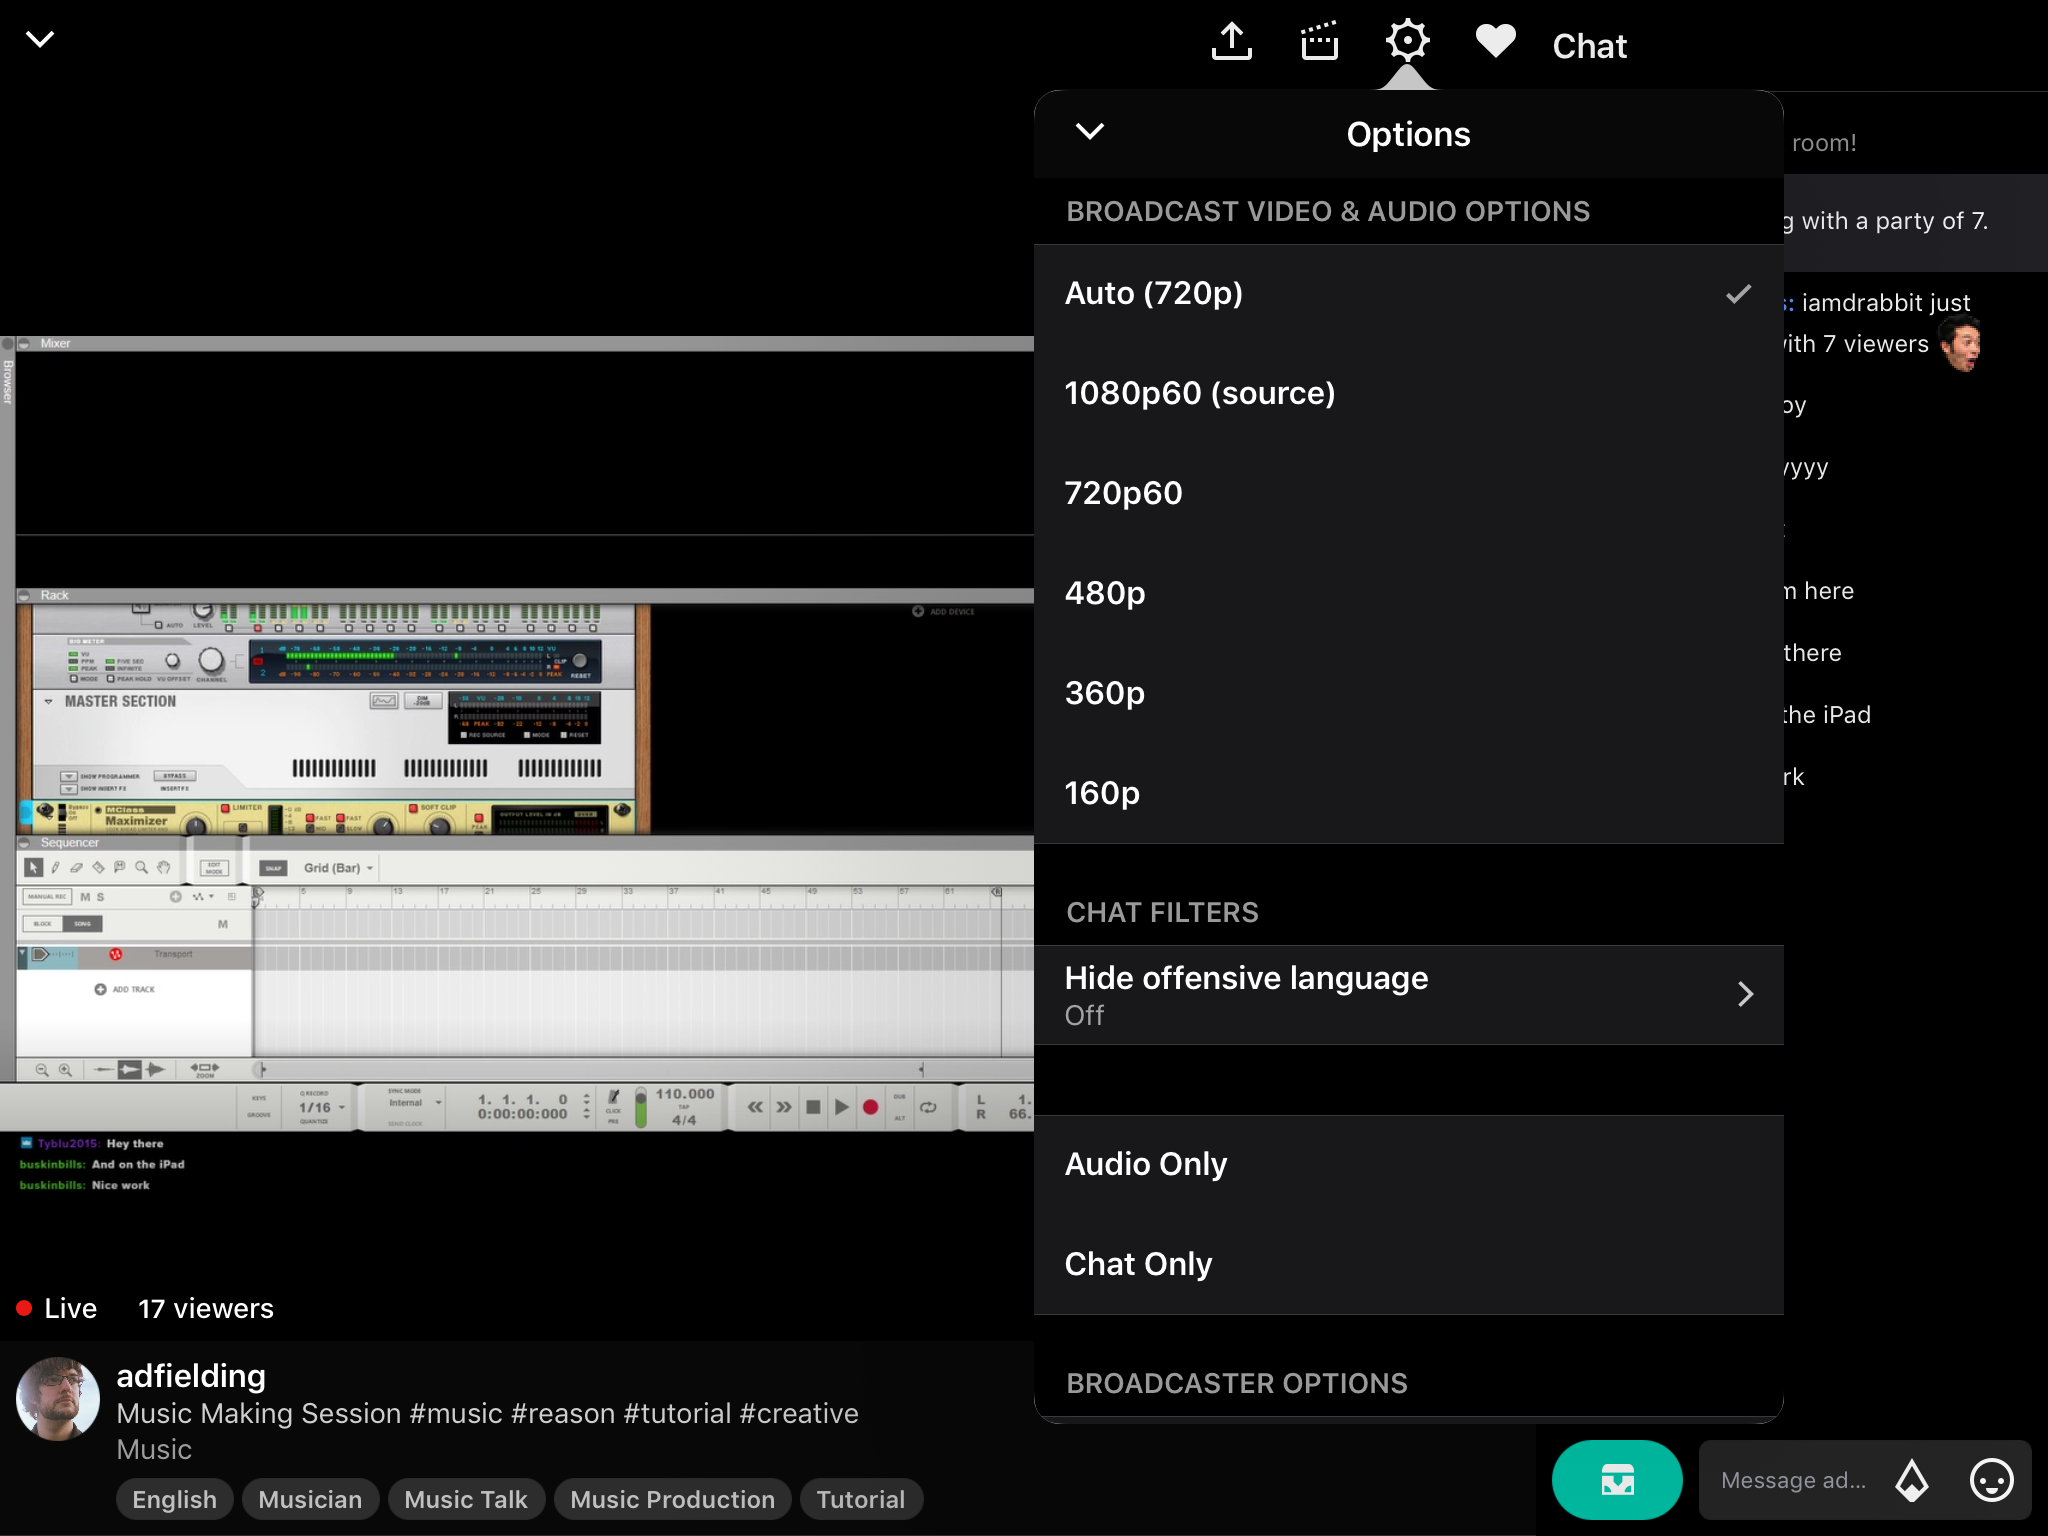Switch to 160p video quality
2048x1536 pixels.
tap(1408, 793)
